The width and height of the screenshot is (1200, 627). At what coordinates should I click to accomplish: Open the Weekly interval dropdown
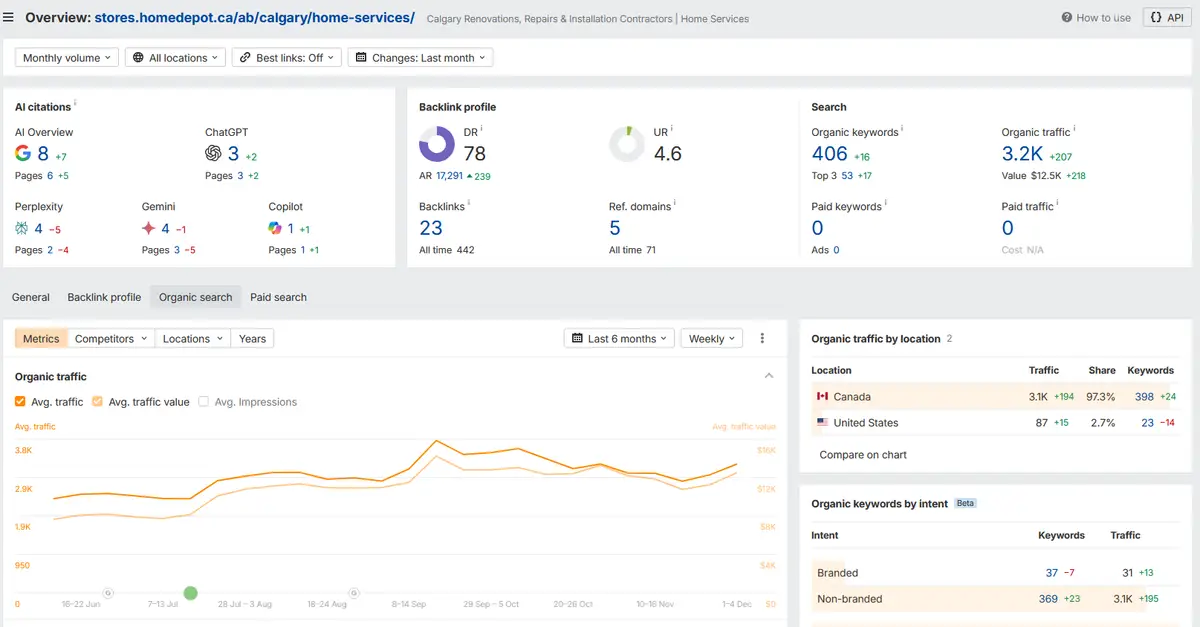click(x=712, y=339)
